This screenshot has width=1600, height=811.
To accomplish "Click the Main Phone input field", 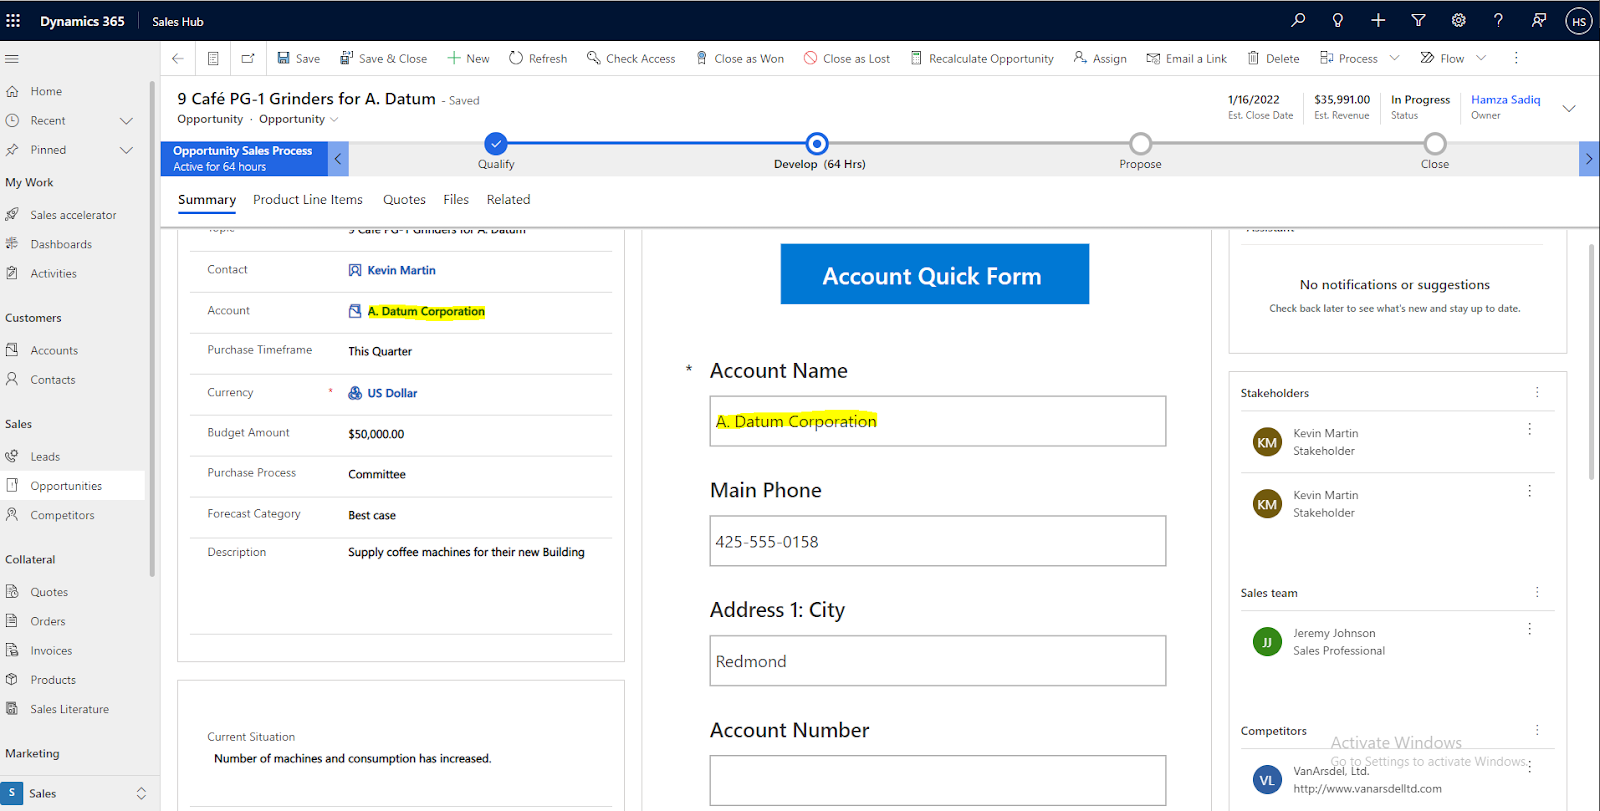I will 938,541.
